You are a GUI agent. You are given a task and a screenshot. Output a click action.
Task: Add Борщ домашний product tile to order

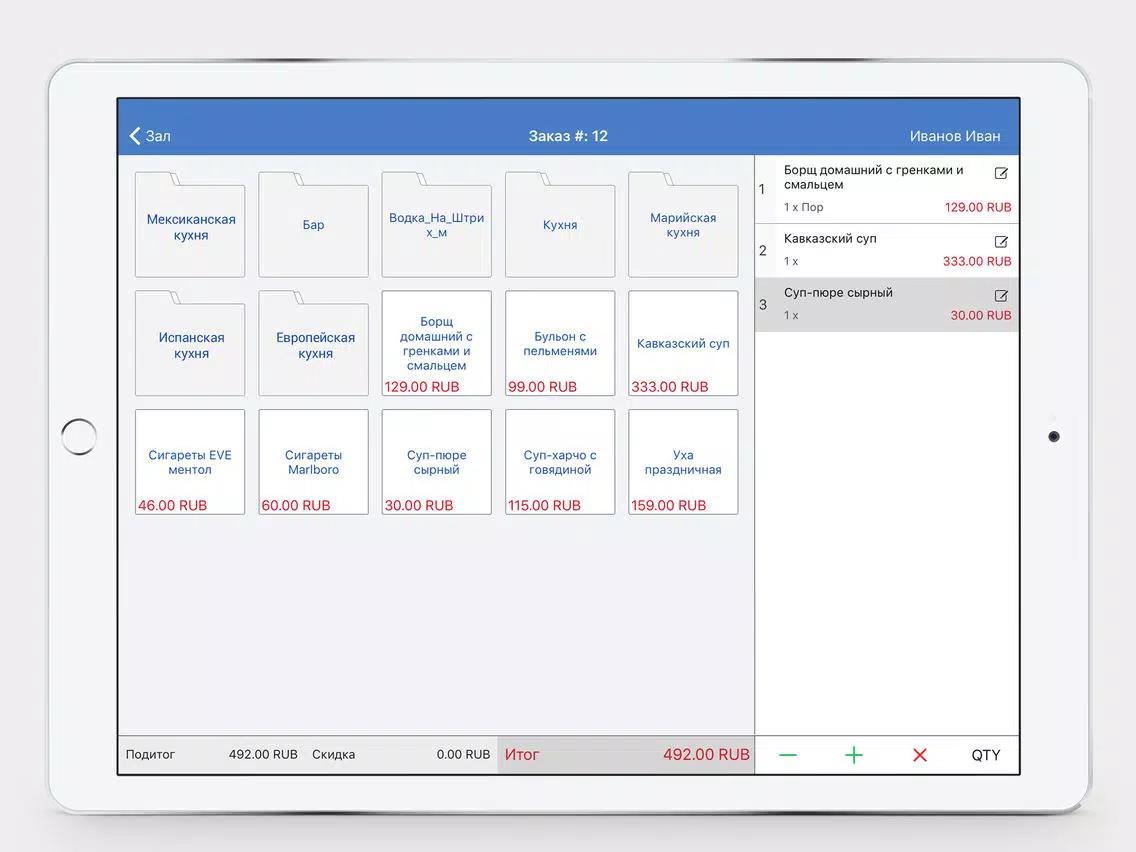(x=437, y=343)
